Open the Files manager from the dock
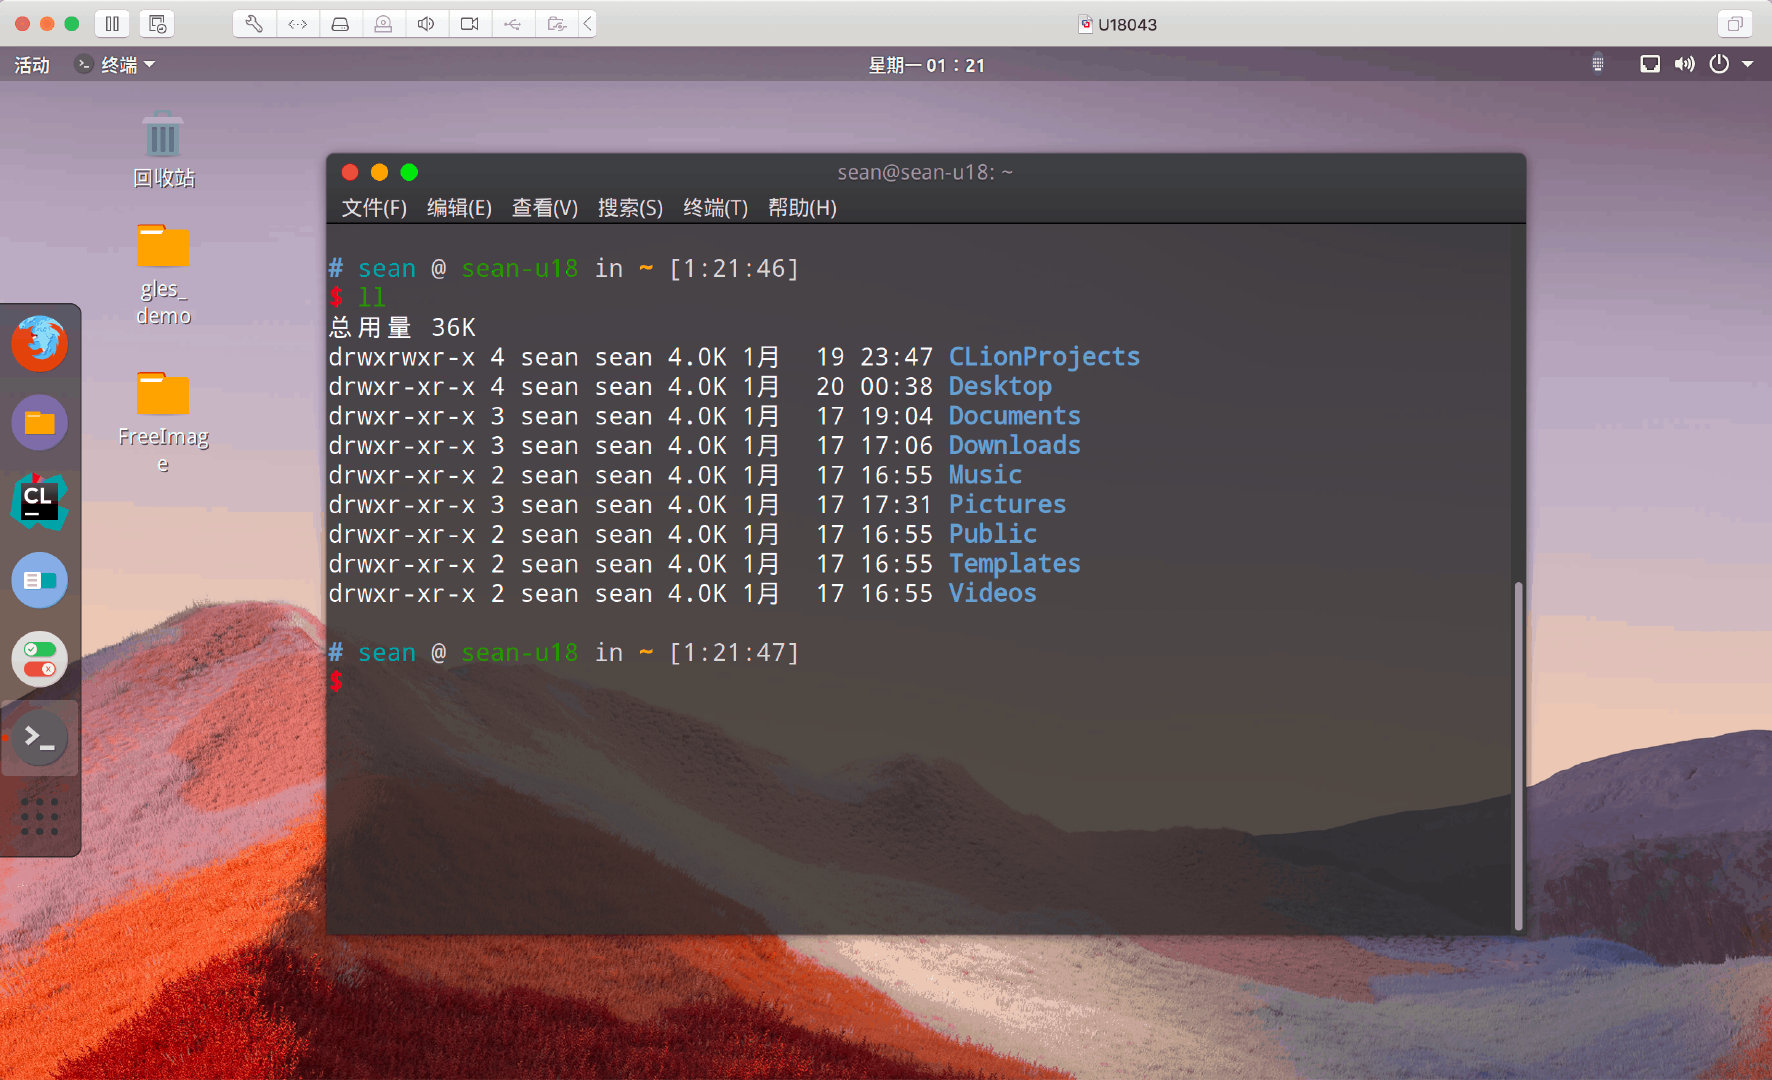Viewport: 1772px width, 1080px height. pyautogui.click(x=40, y=422)
